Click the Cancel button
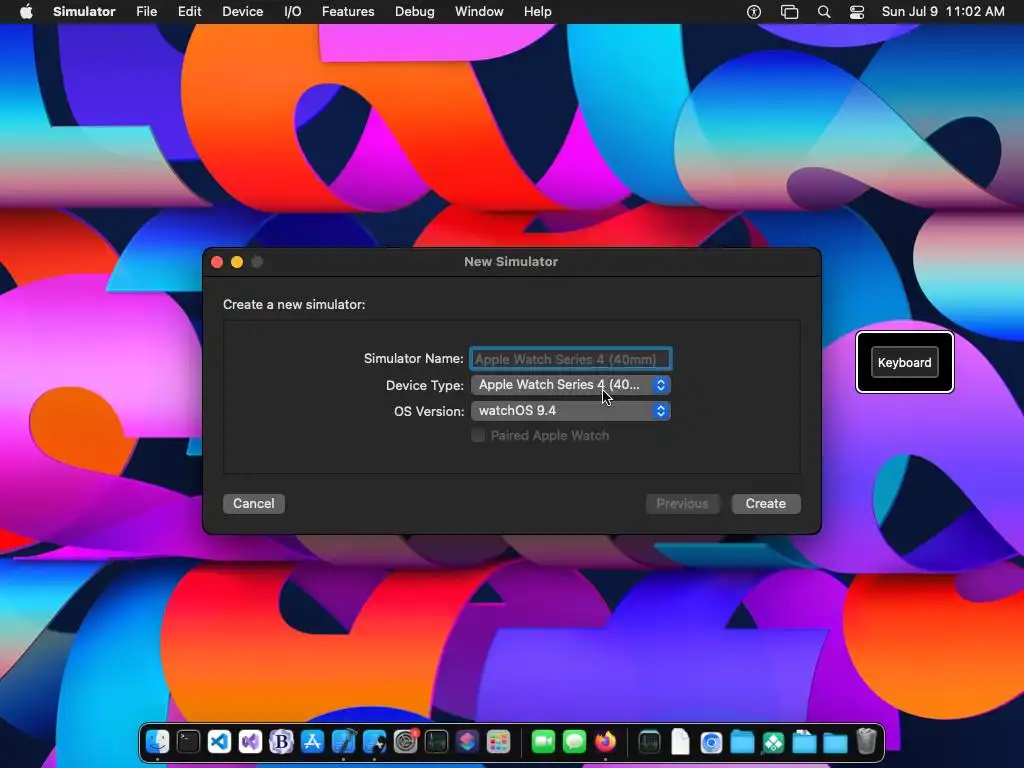The width and height of the screenshot is (1024, 768). 254,504
